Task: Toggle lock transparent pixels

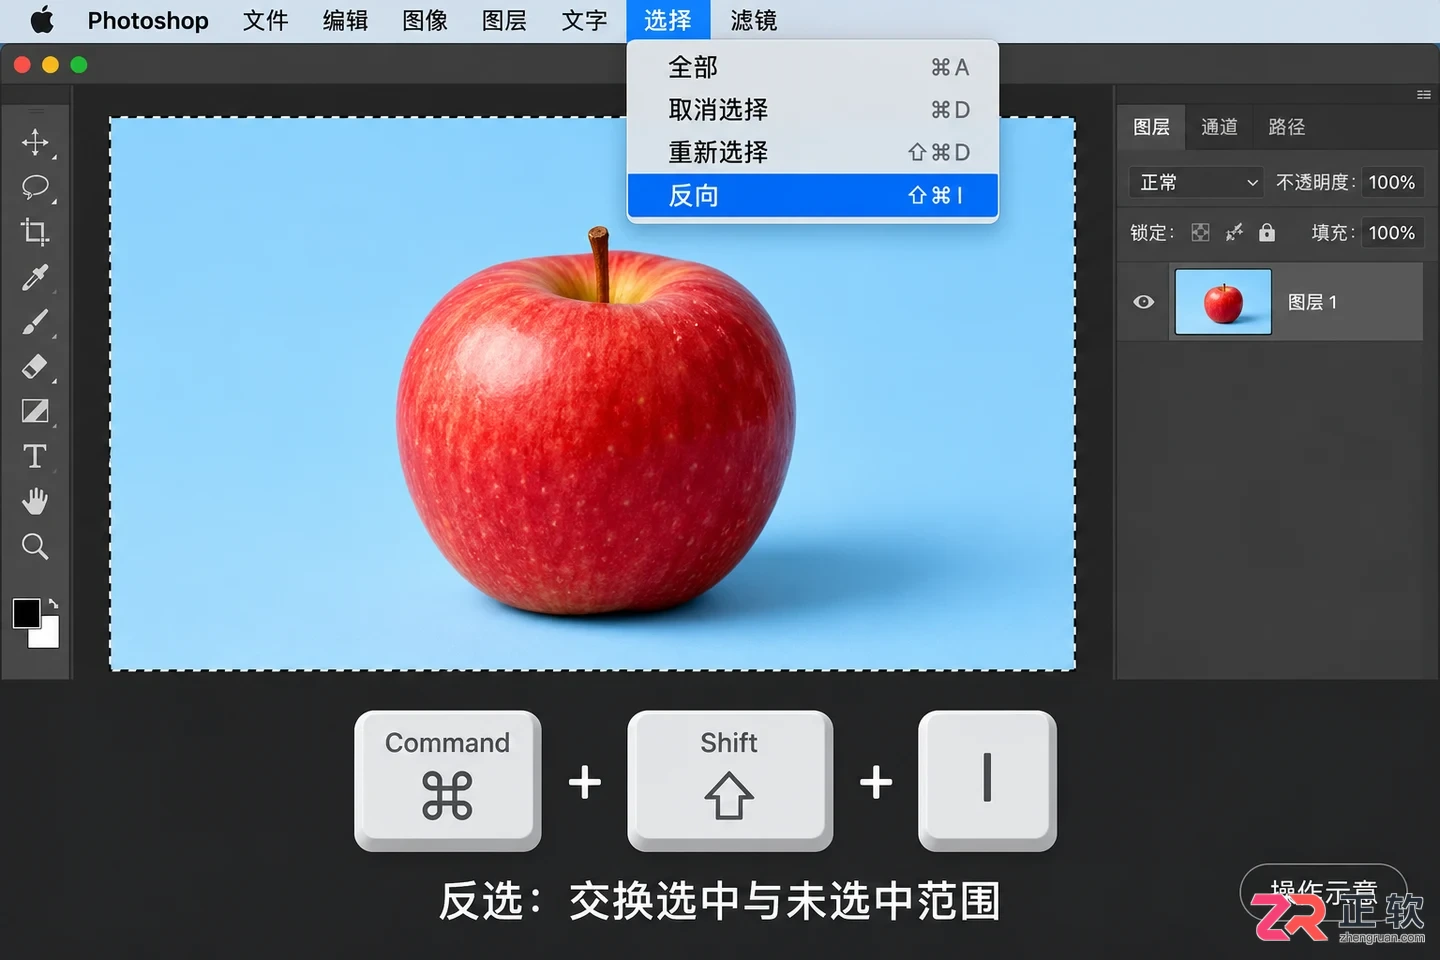Action: coord(1200,233)
